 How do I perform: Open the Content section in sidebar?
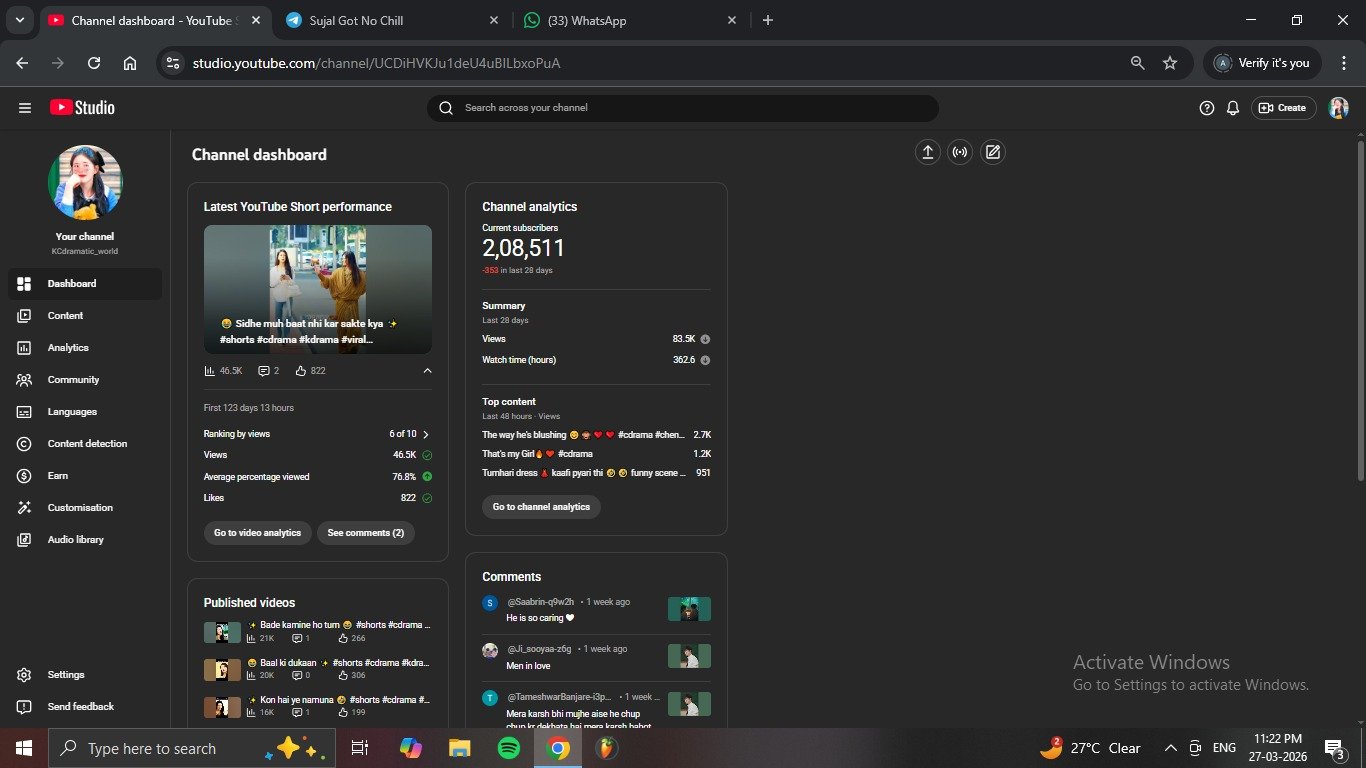(65, 316)
